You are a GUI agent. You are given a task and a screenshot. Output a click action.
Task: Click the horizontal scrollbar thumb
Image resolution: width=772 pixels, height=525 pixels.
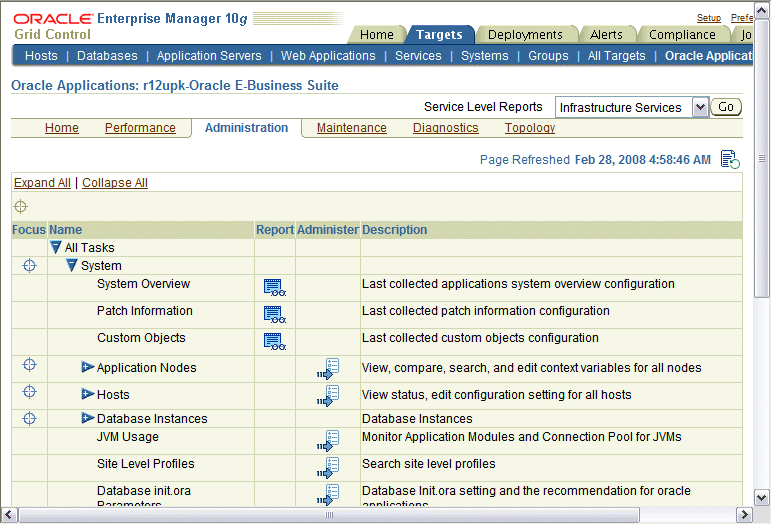(329, 515)
